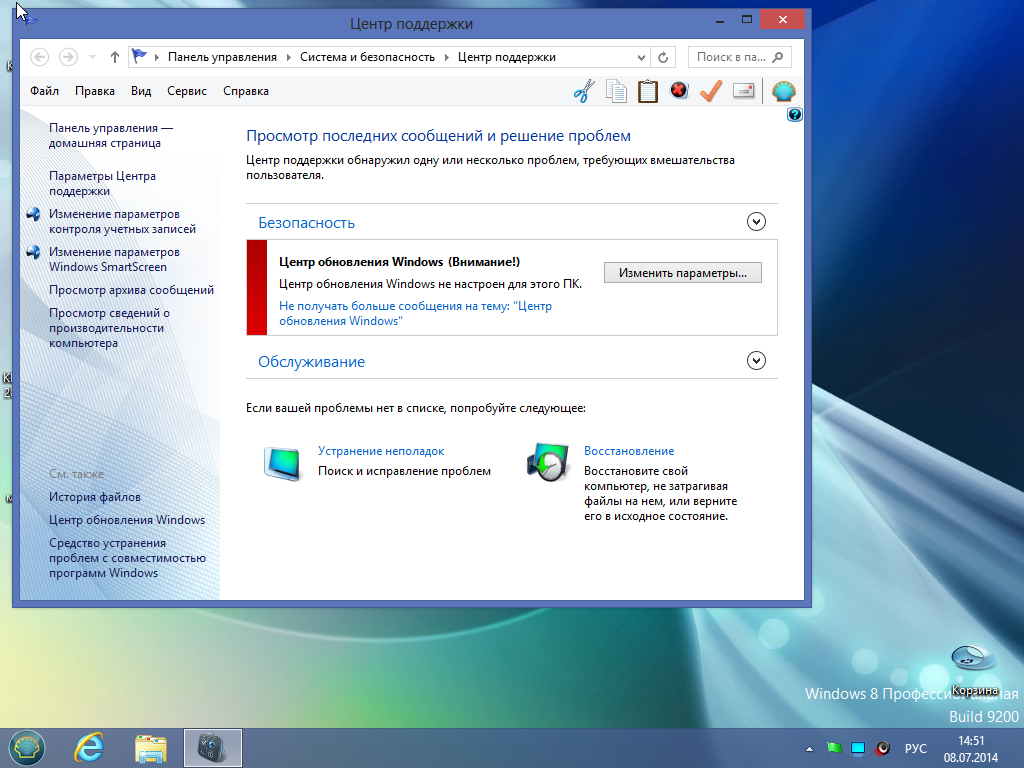Click Система и безопасность breadcrumb
This screenshot has height=768, width=1024.
(367, 57)
